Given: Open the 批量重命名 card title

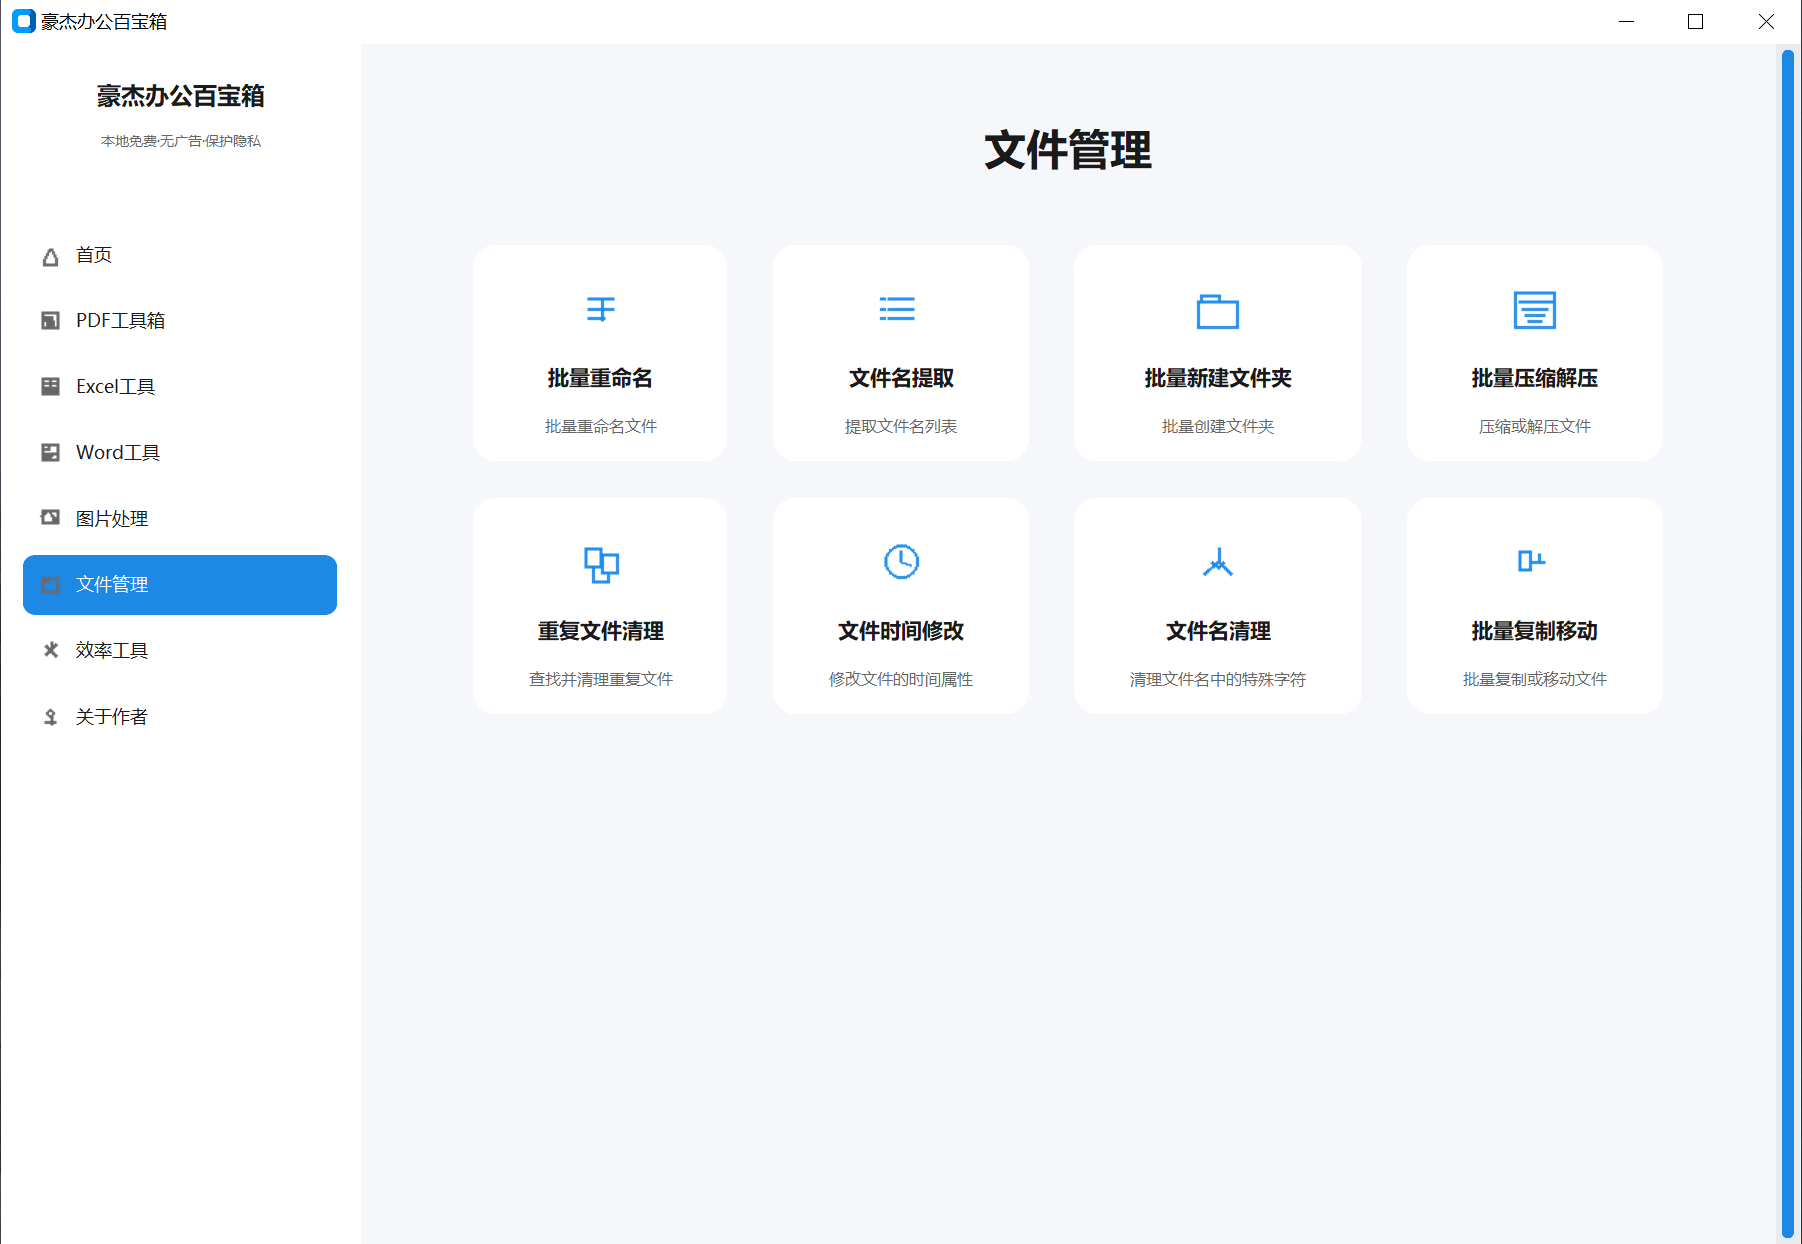Looking at the screenshot, I should [600, 378].
